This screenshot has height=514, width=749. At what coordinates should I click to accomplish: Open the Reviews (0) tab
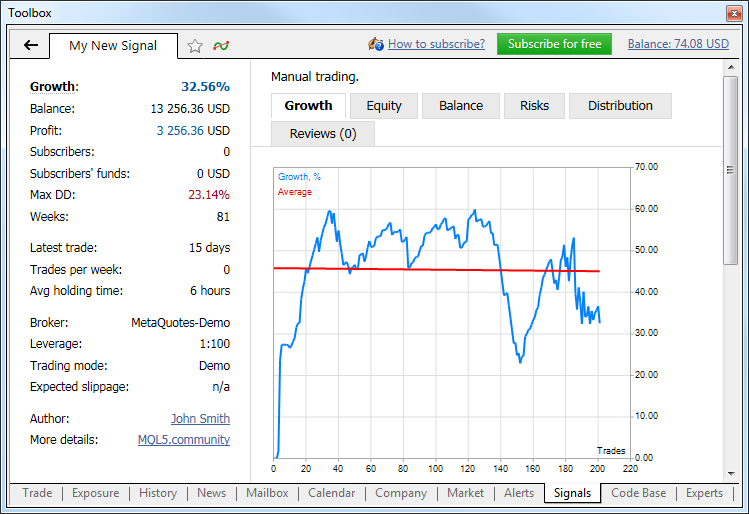click(x=322, y=134)
